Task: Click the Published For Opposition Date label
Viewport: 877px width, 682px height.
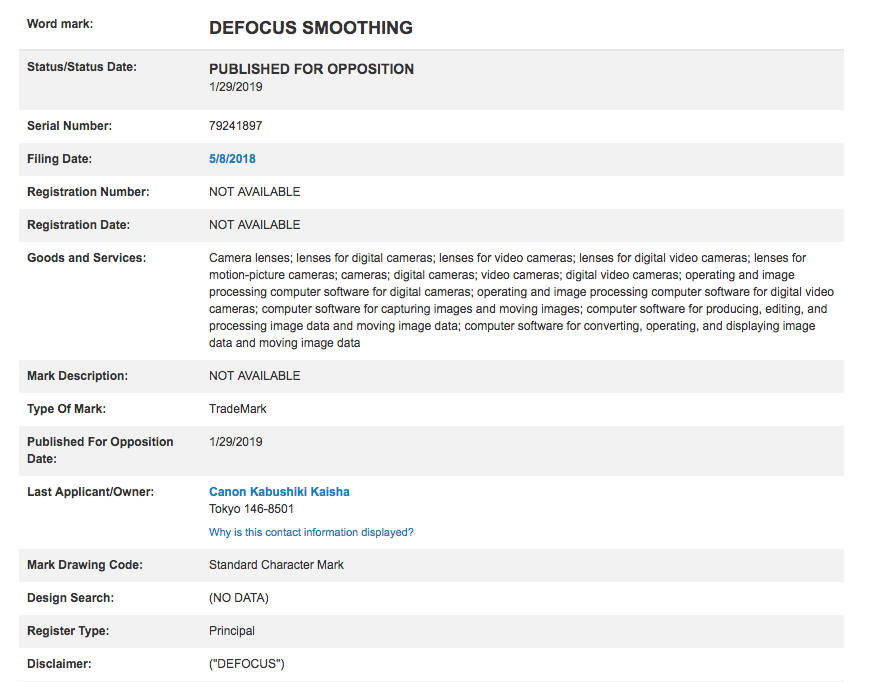Action: click(100, 450)
